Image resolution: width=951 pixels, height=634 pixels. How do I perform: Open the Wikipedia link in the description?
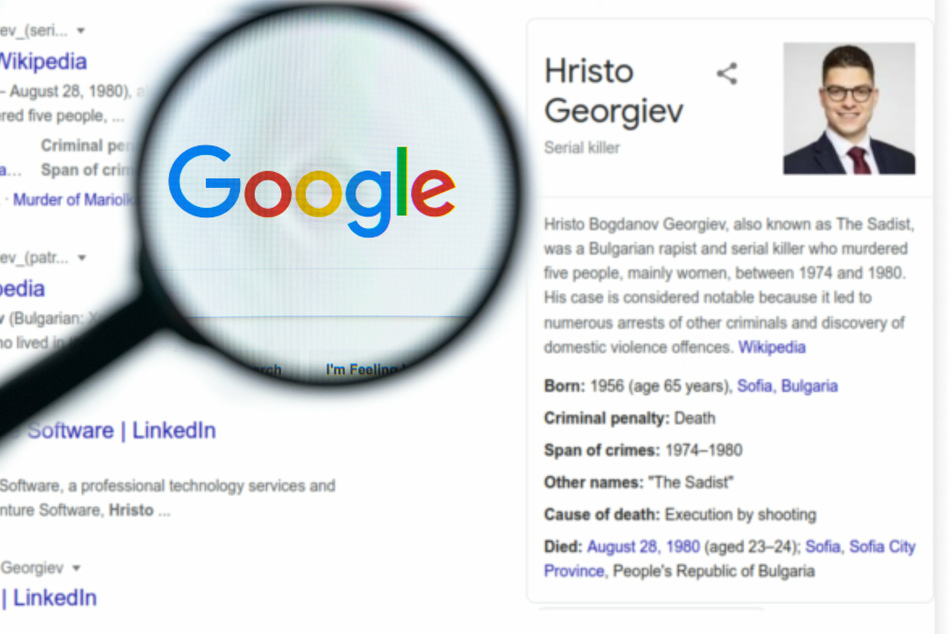(x=771, y=348)
